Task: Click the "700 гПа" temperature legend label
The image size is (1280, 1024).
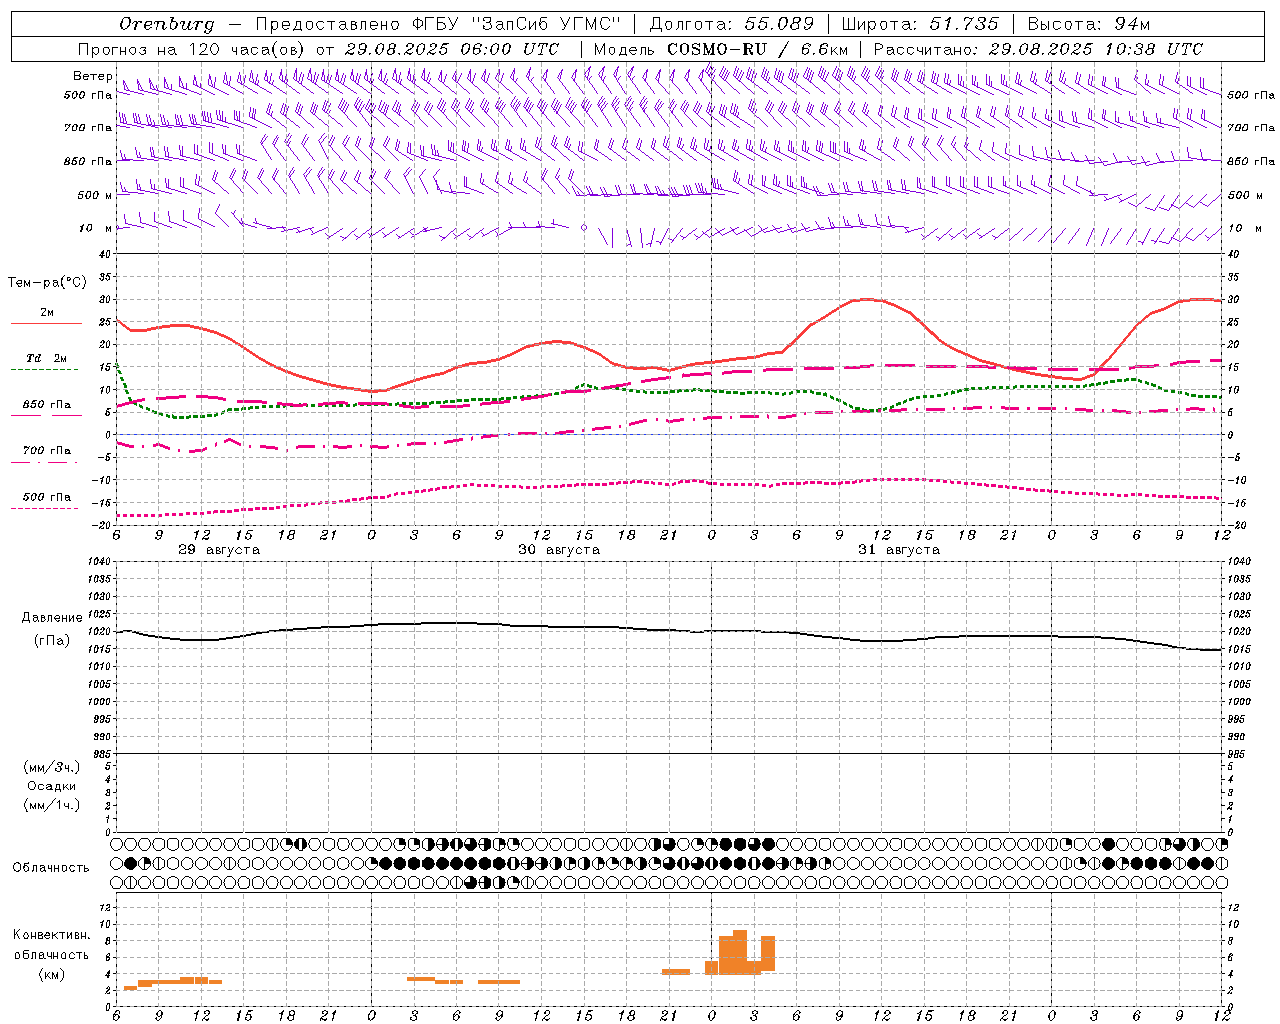Action: 46,451
